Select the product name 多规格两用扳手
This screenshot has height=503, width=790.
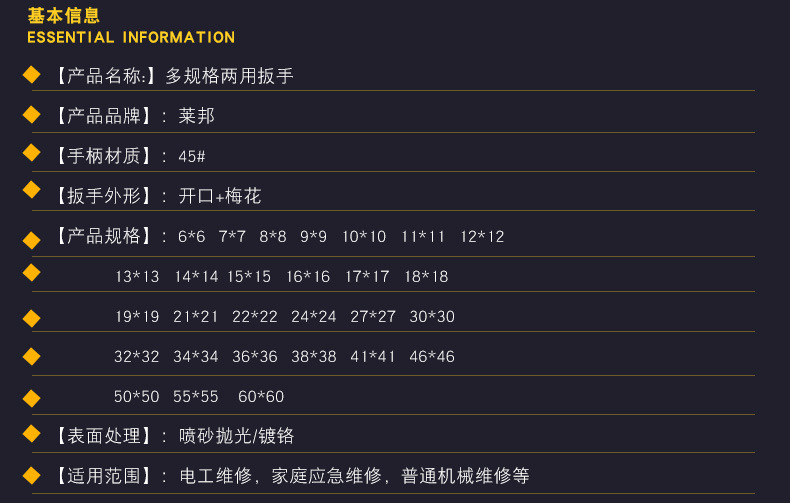[229, 76]
